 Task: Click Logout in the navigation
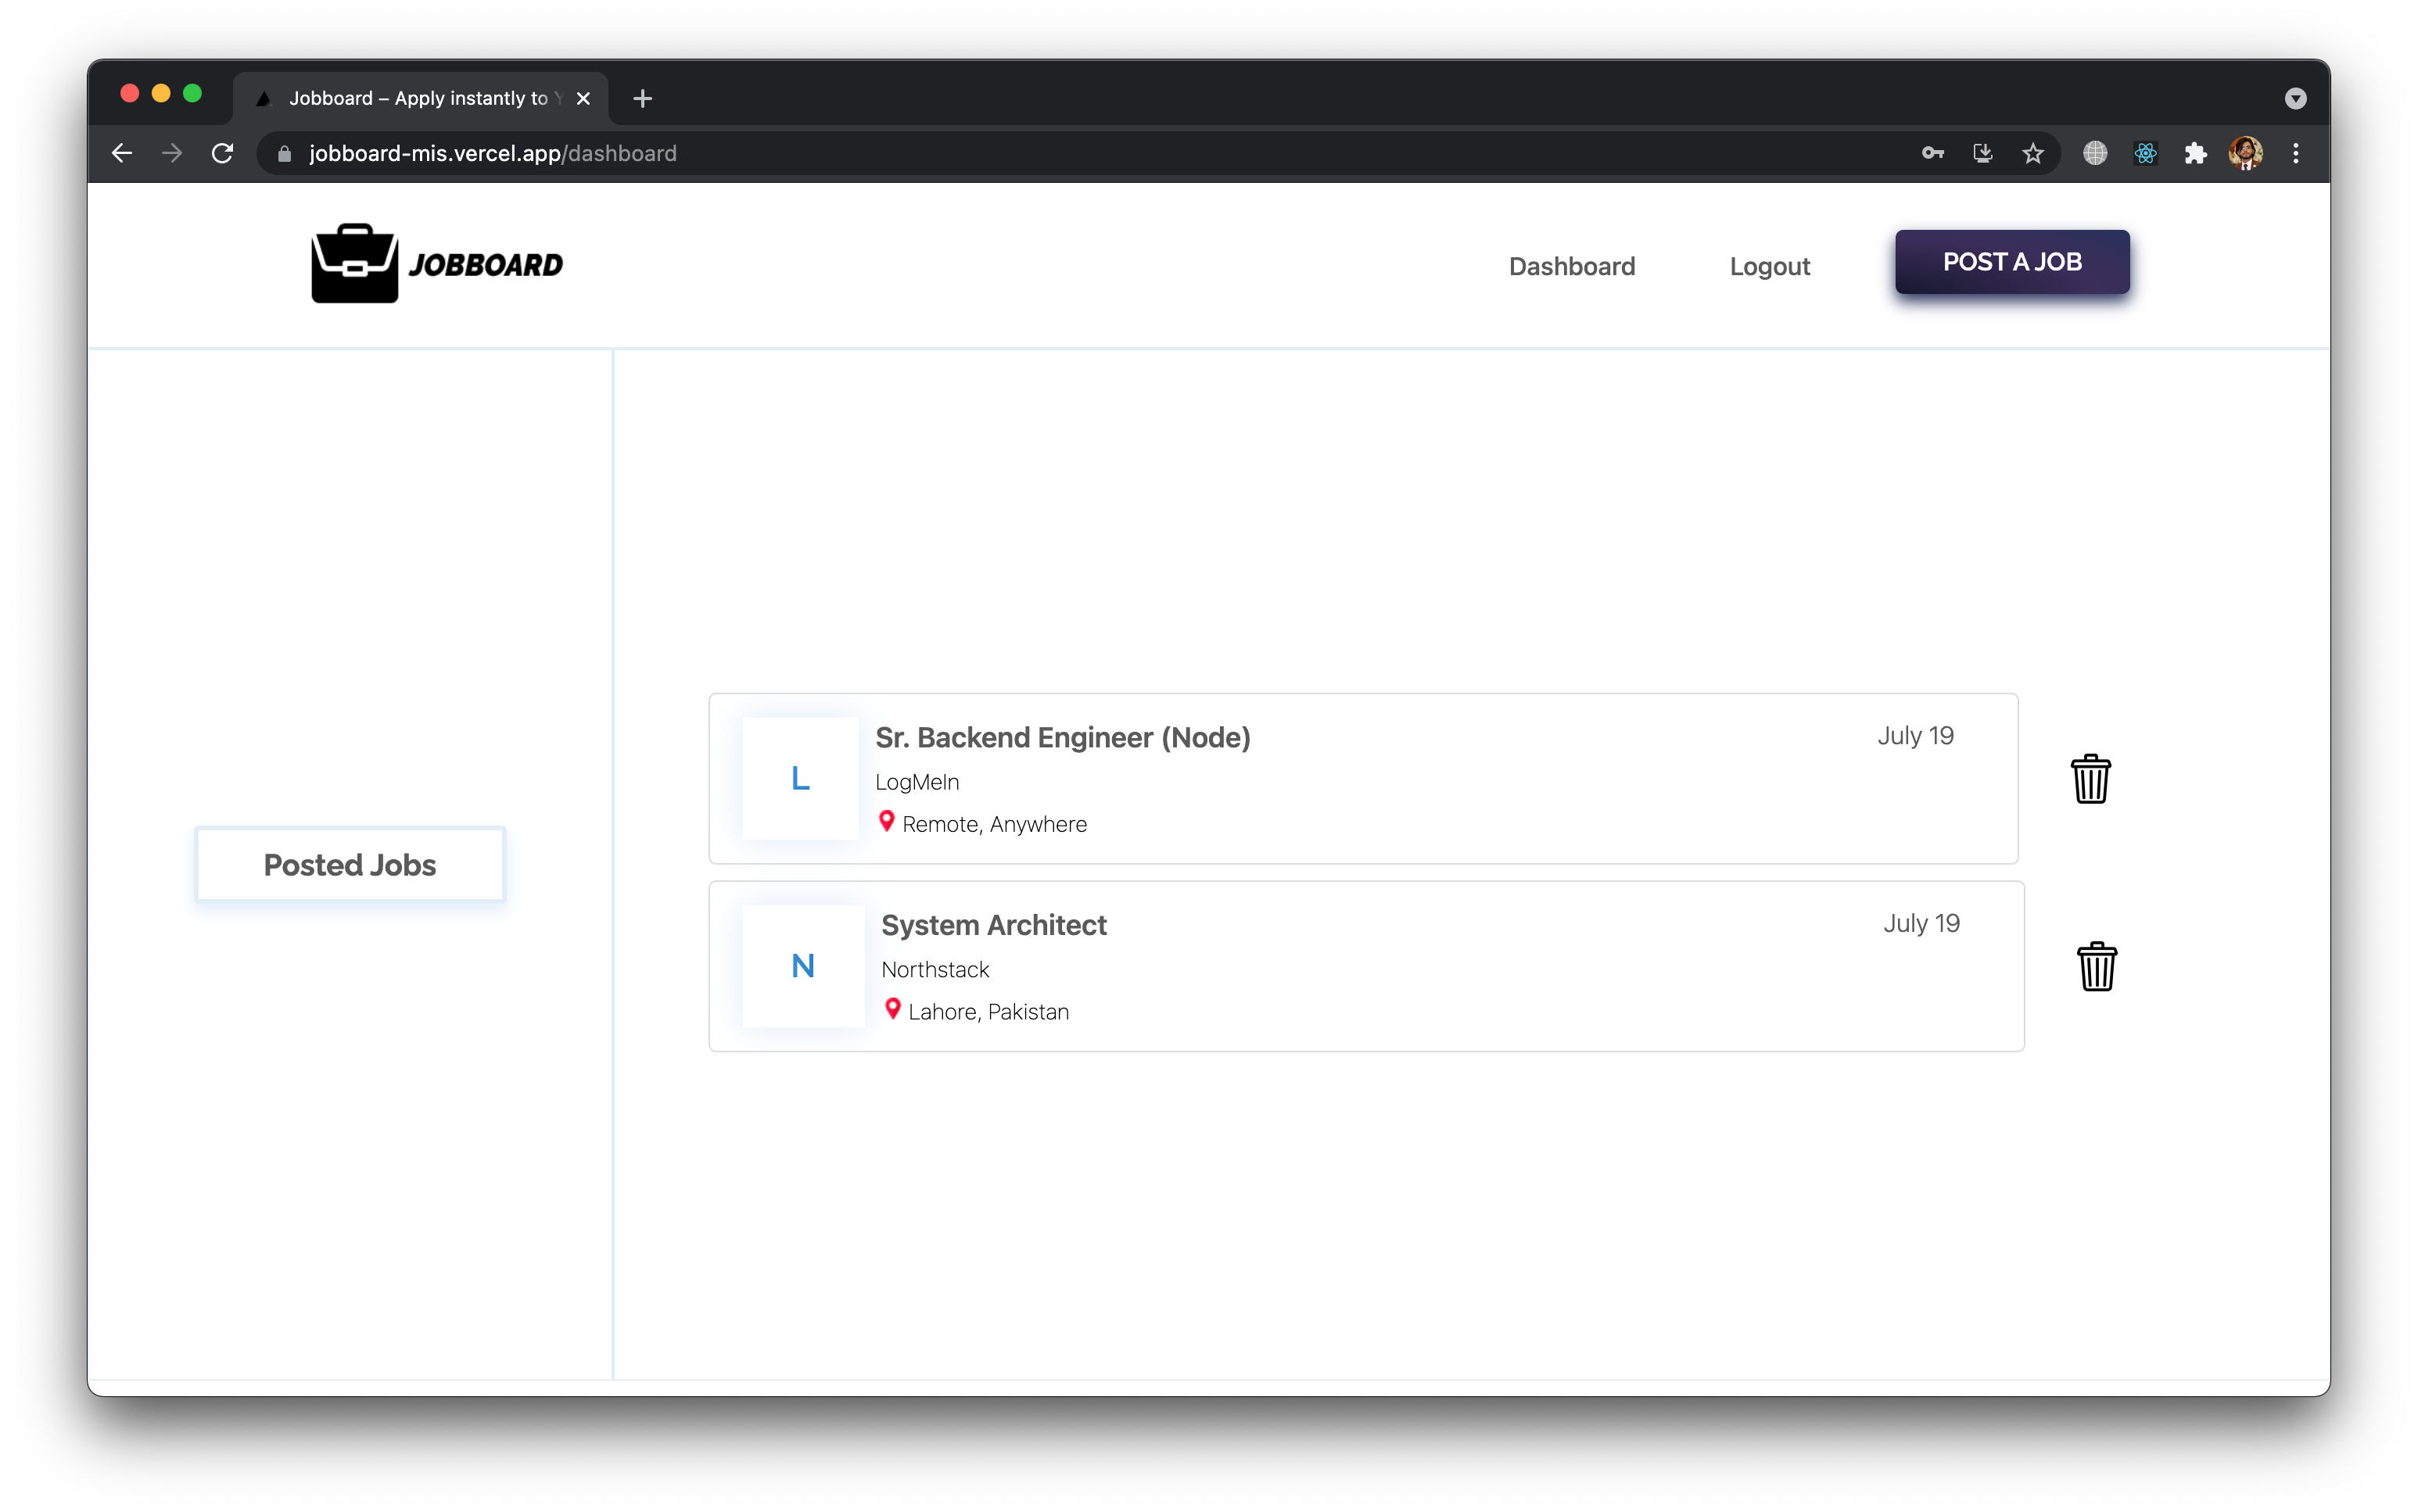pyautogui.click(x=1769, y=266)
